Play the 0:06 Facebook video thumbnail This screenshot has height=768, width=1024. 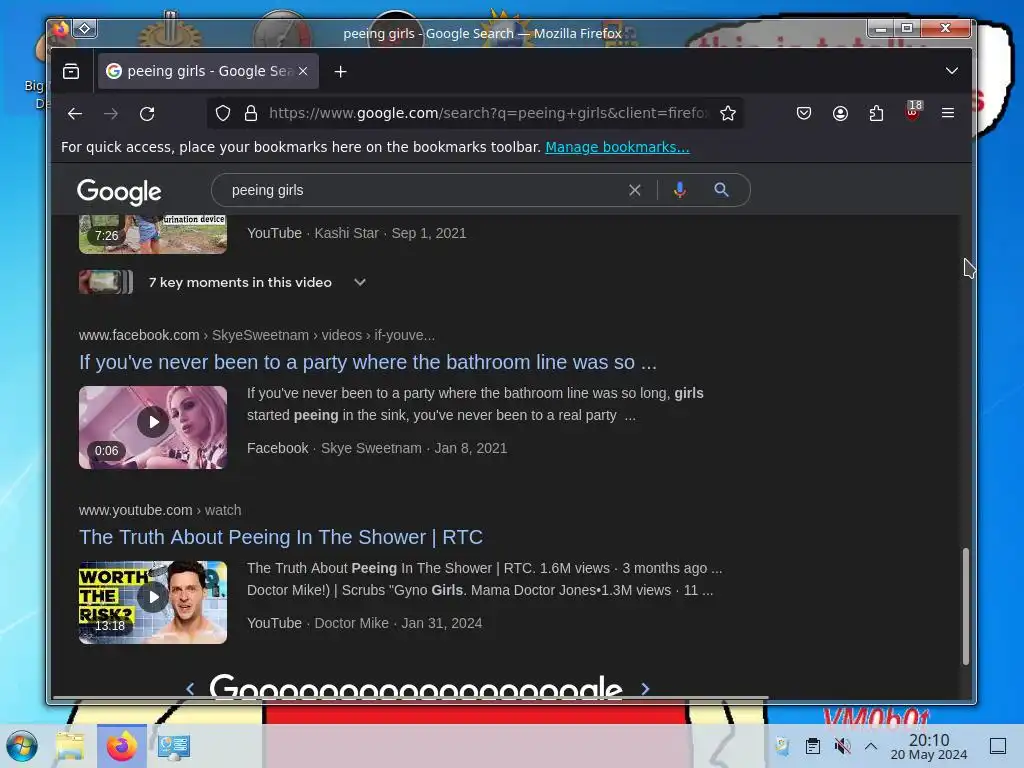coord(153,427)
